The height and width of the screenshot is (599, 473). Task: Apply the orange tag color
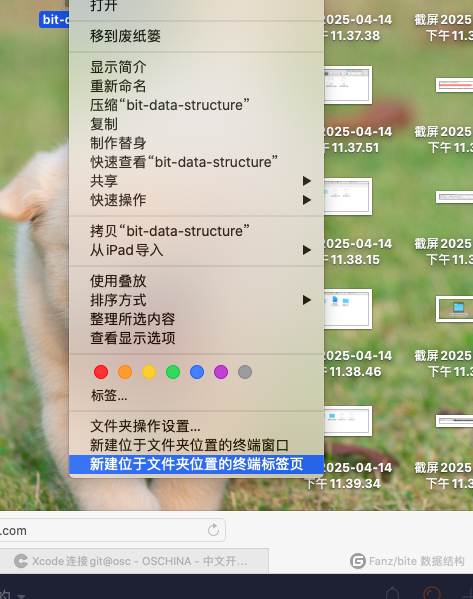(125, 372)
